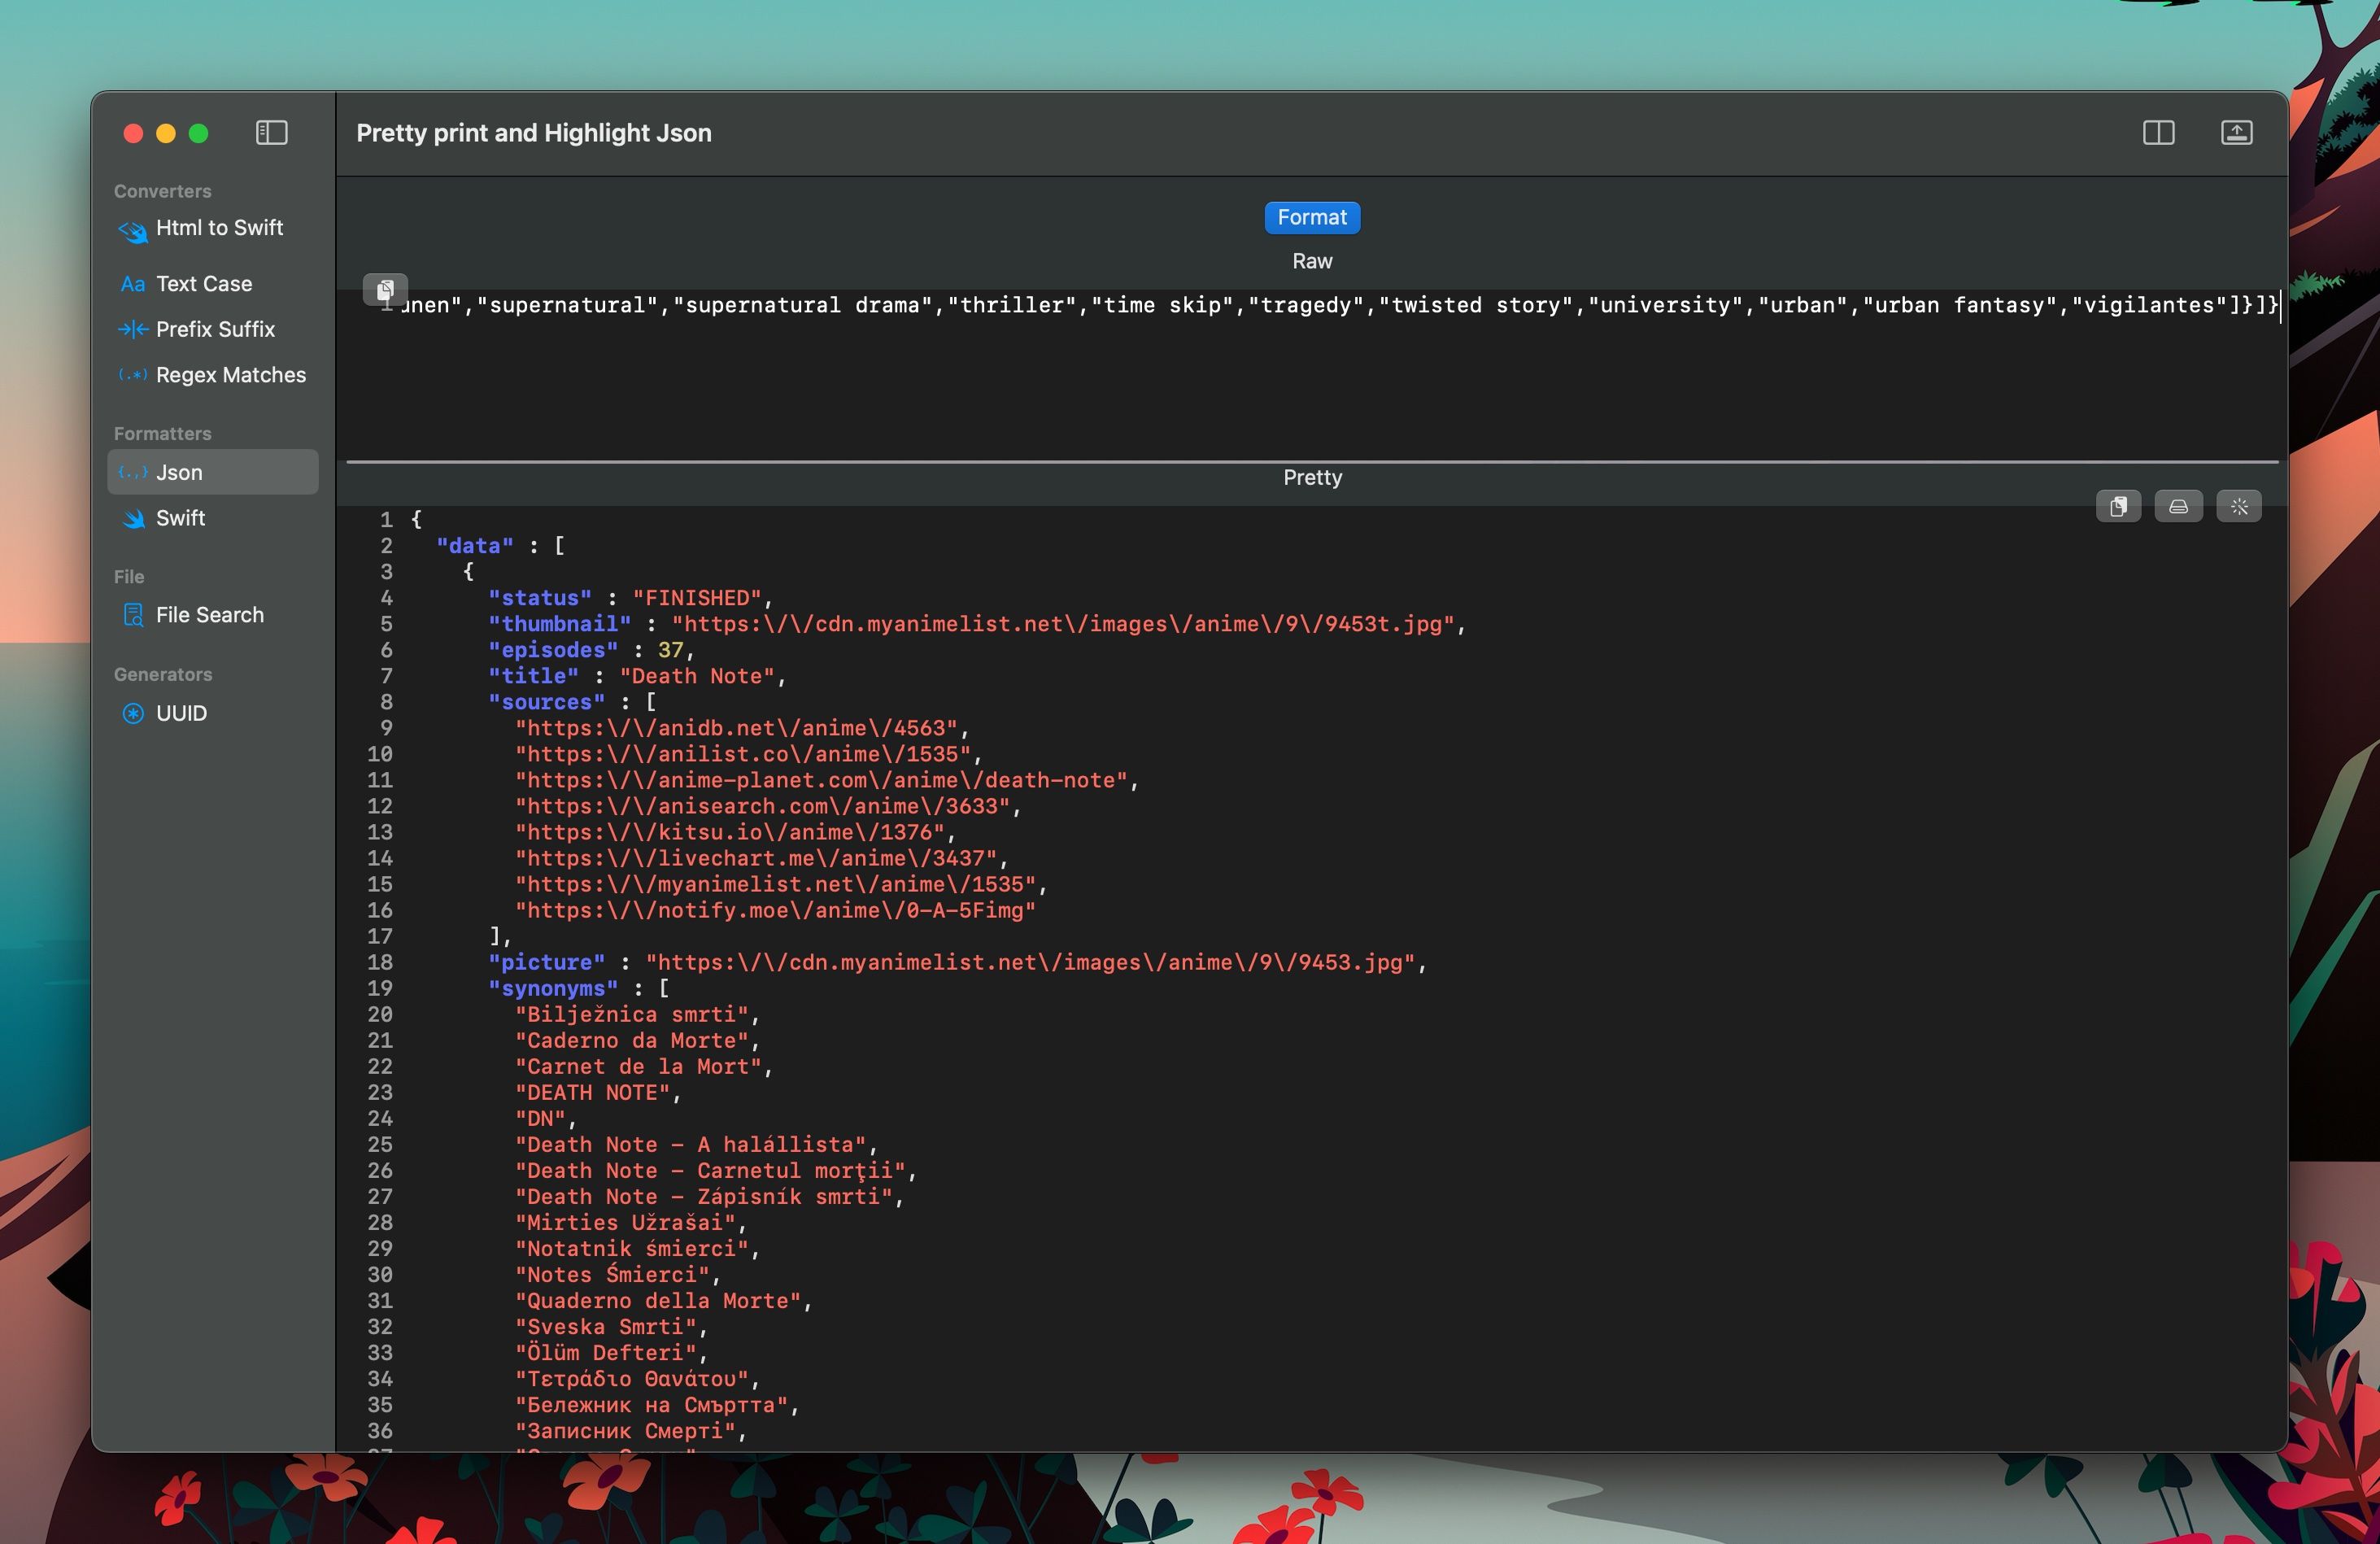The height and width of the screenshot is (1544, 2380).
Task: Click "Notatnik śmierci" synonym
Action: click(x=631, y=1248)
